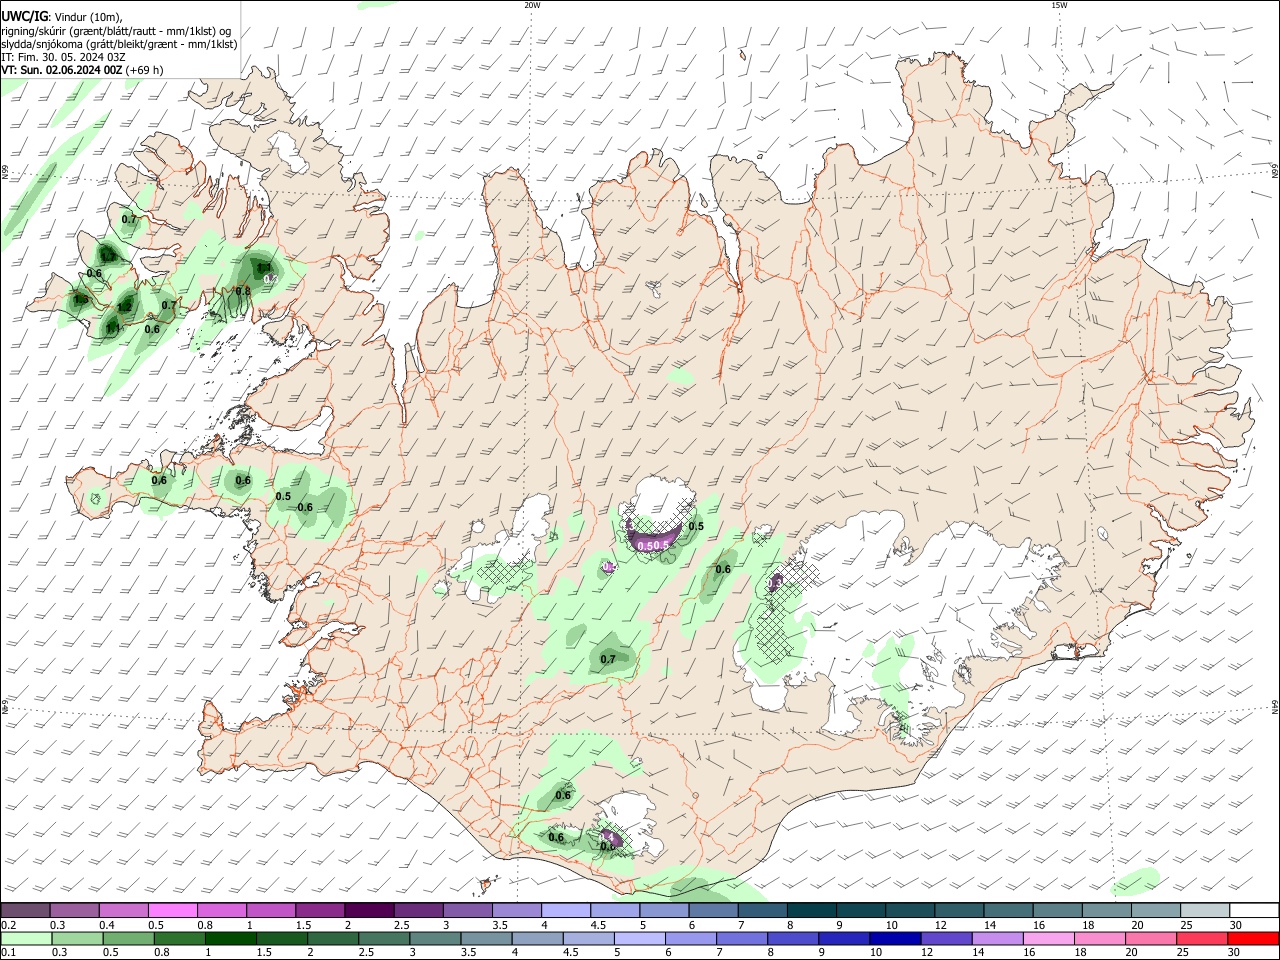Click the '20W' longitude label
This screenshot has height=960, width=1280.
tap(532, 5)
